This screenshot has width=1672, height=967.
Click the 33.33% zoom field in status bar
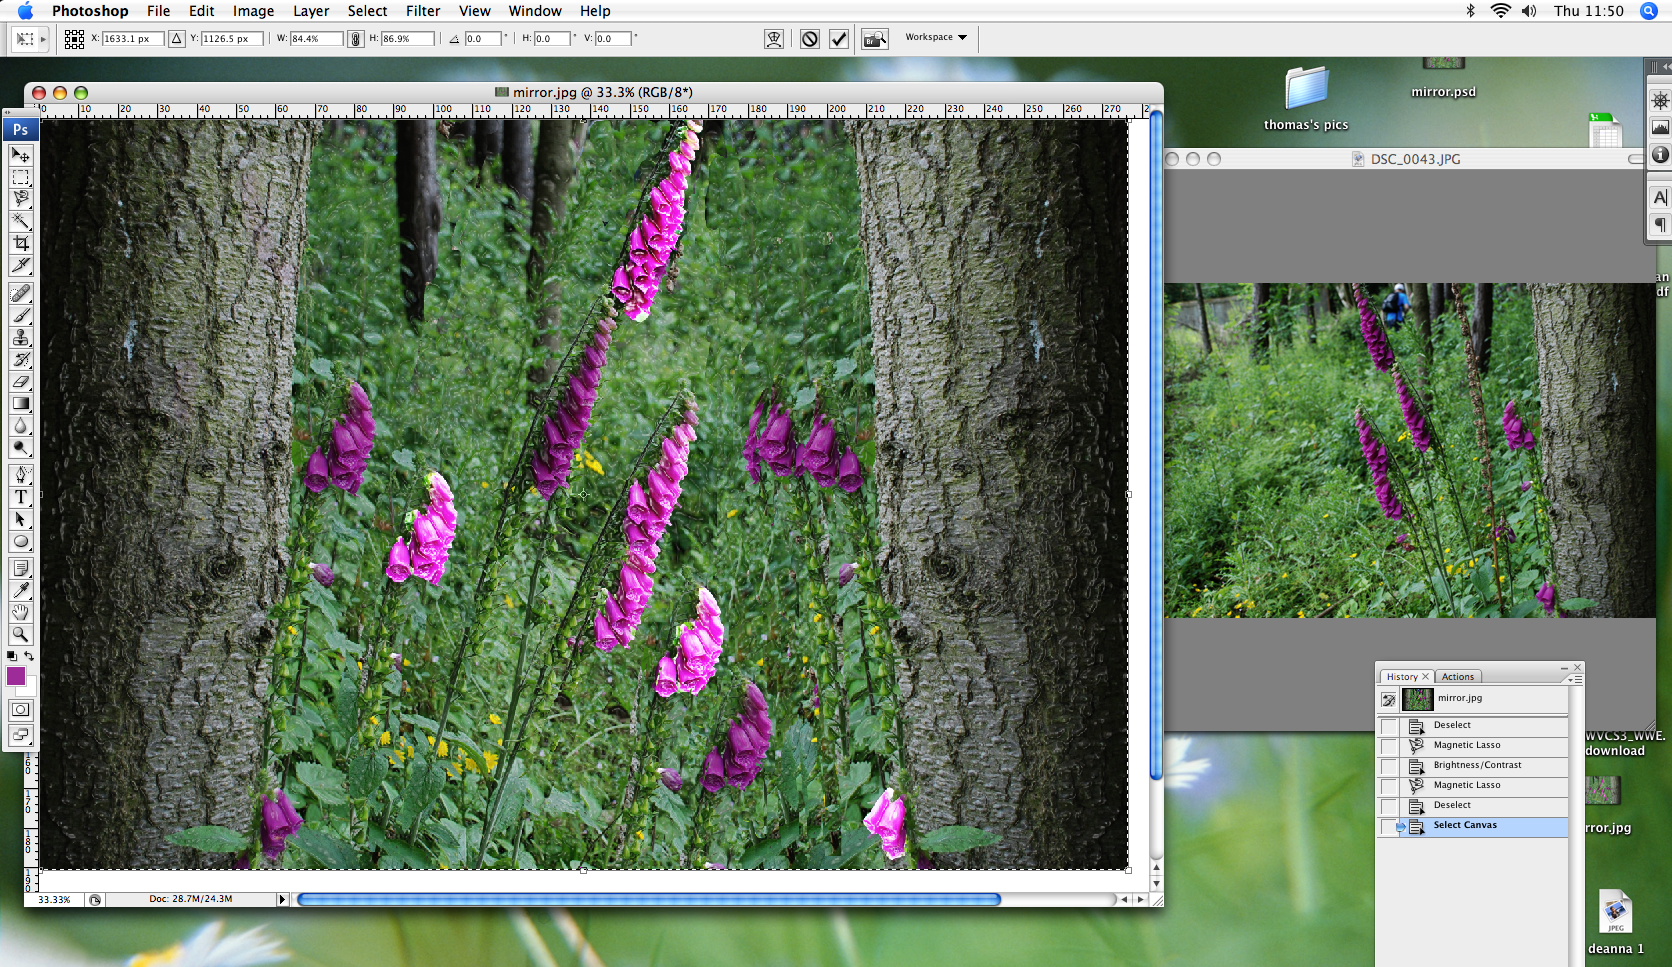(x=55, y=900)
